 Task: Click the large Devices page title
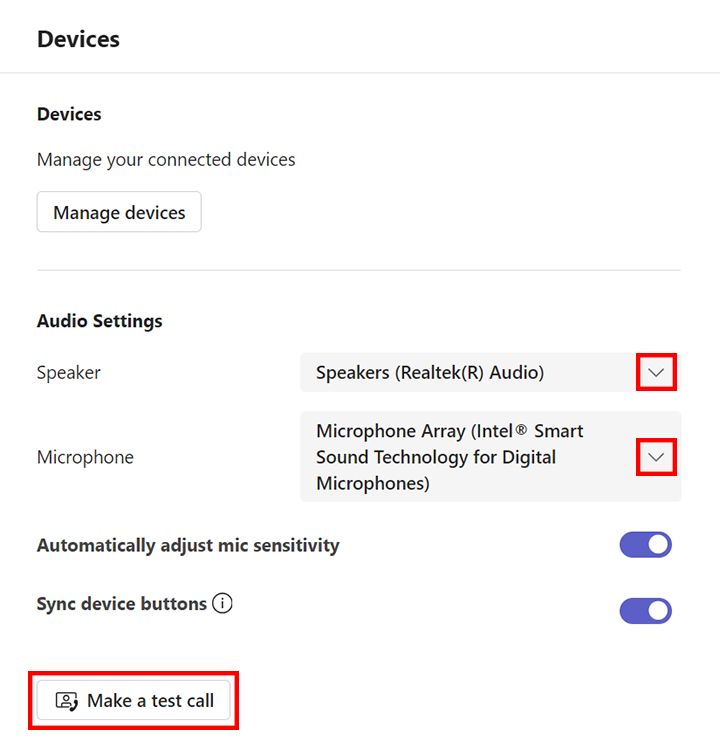coord(78,39)
